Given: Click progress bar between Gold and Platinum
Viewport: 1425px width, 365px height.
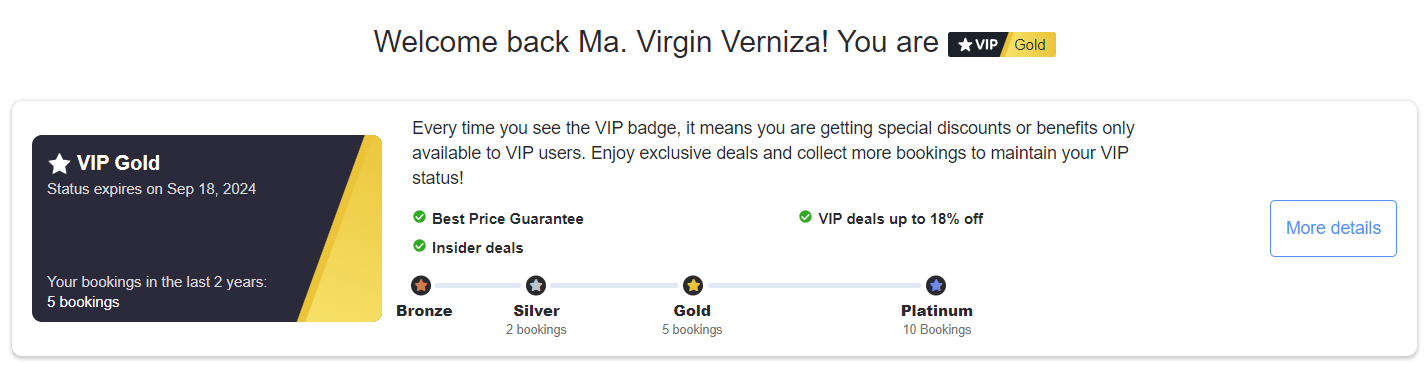Looking at the screenshot, I should pyautogui.click(x=814, y=286).
